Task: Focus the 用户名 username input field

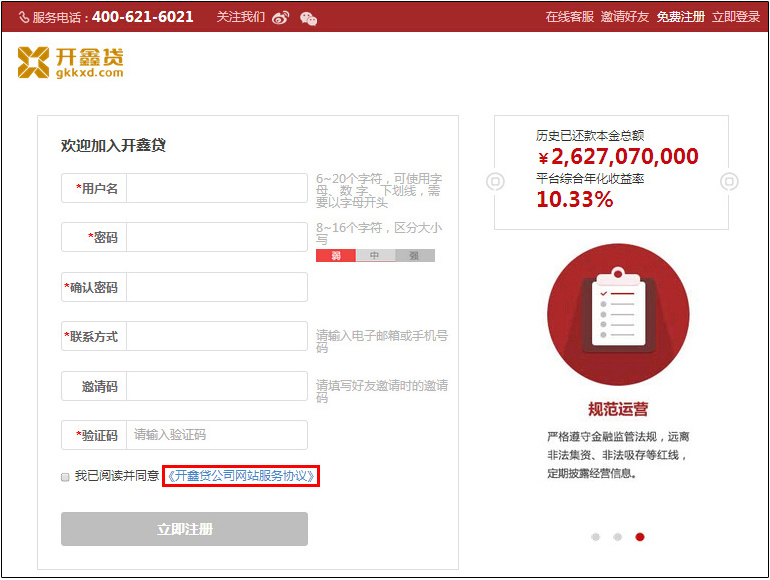Action: point(216,188)
